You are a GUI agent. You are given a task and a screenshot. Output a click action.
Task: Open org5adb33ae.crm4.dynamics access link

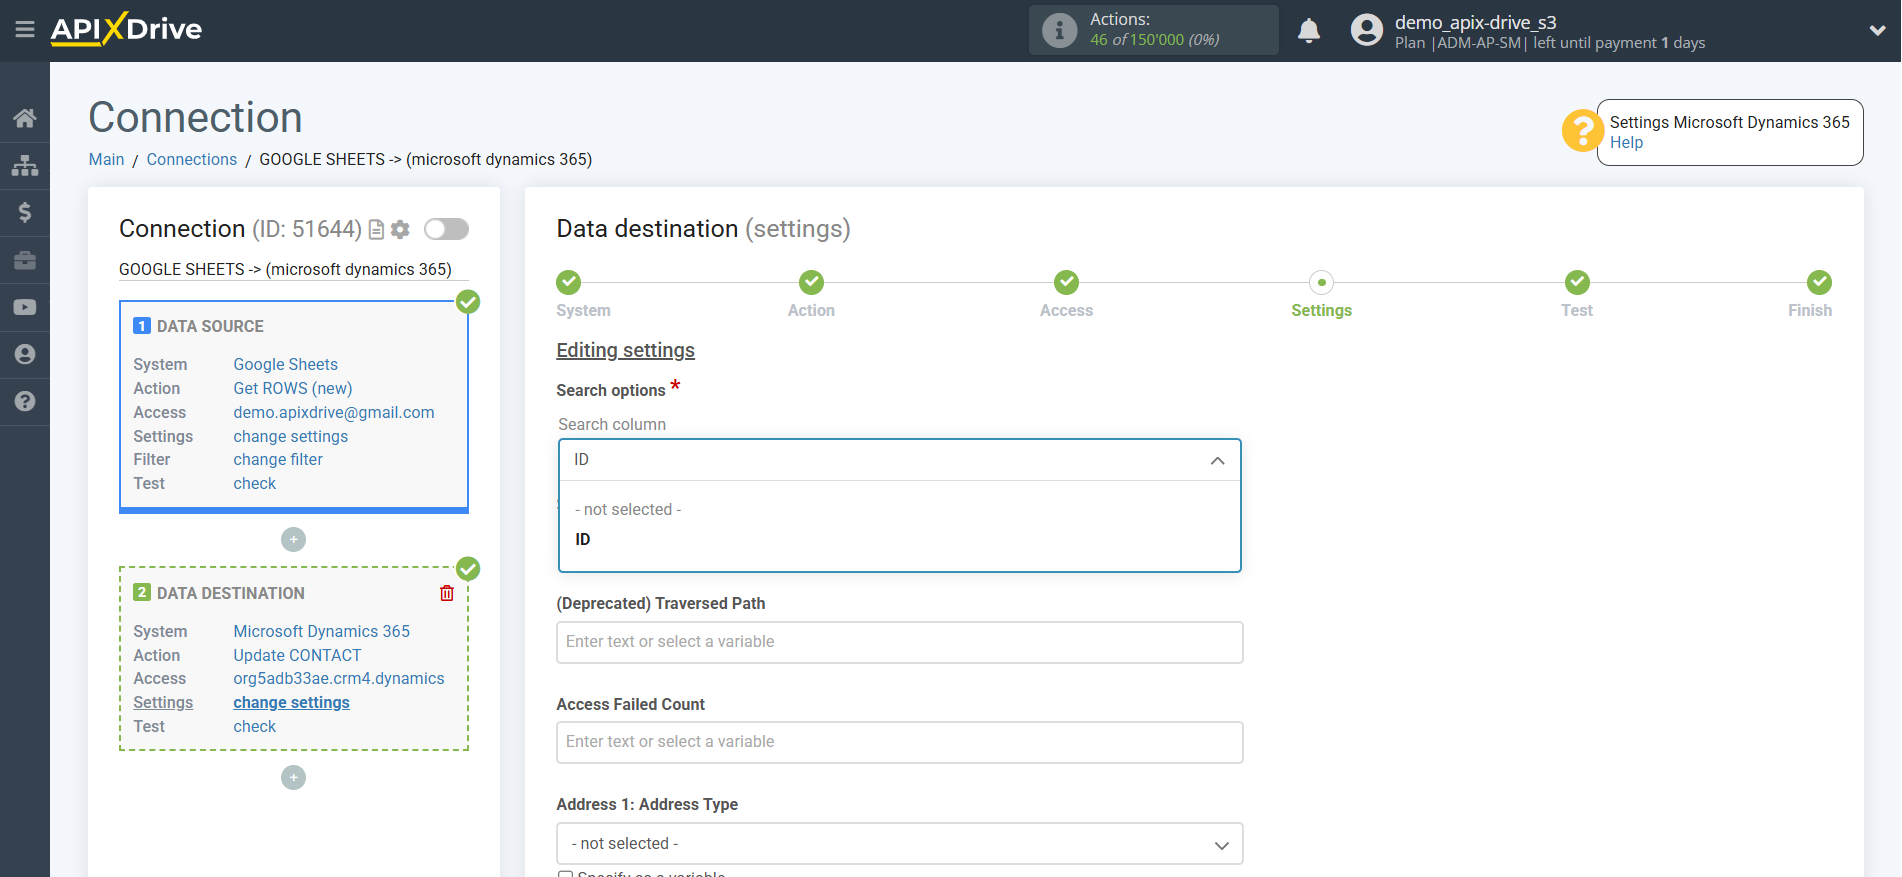pos(339,679)
